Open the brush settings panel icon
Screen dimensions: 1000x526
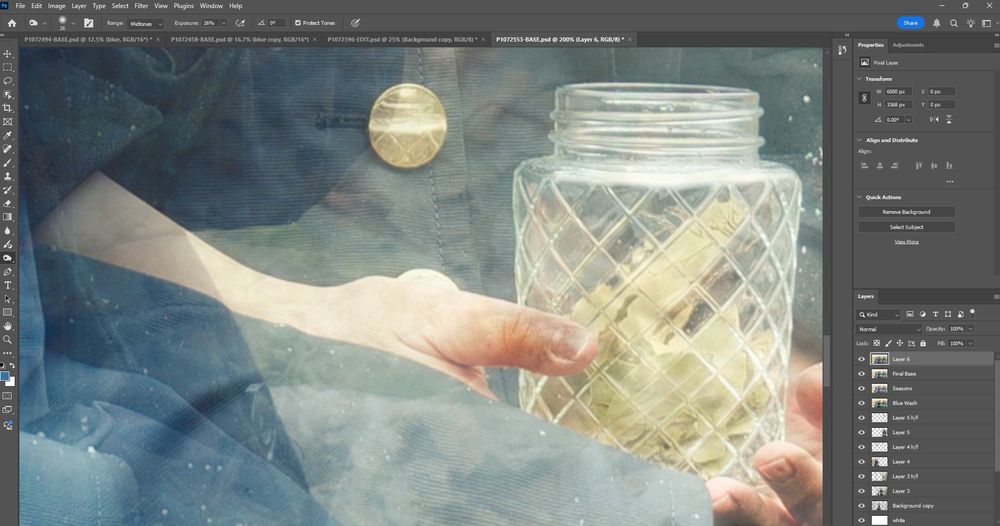point(89,23)
